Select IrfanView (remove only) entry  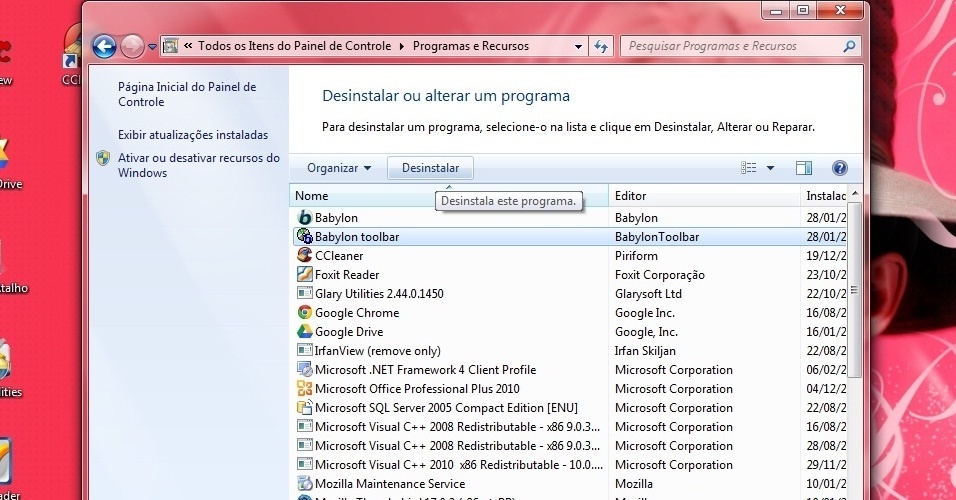tap(569, 351)
